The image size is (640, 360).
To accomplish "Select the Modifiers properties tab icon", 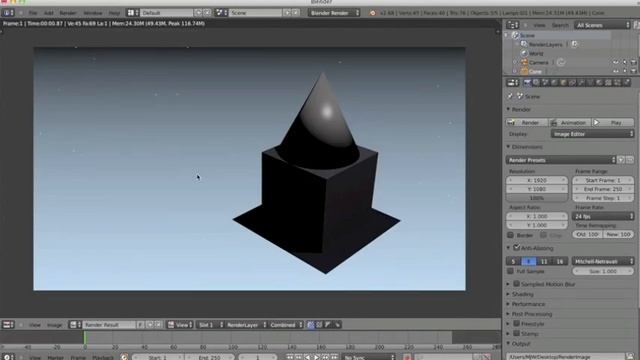I will pos(581,83).
